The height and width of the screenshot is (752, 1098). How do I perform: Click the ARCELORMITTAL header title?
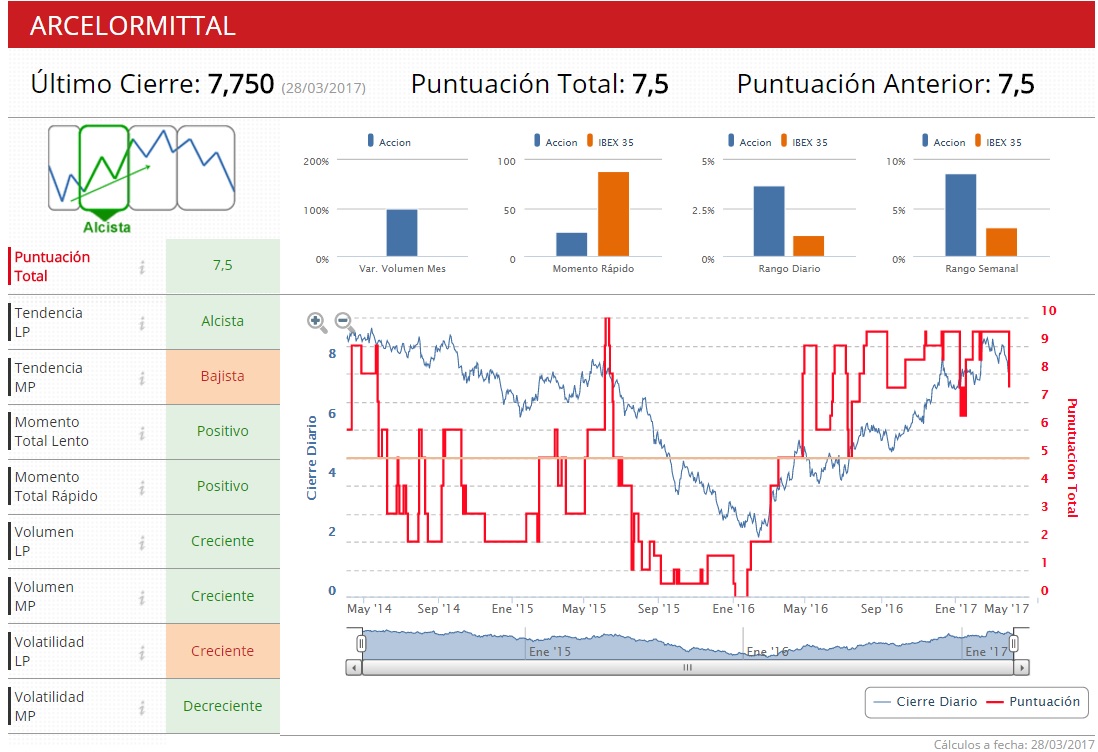[x=132, y=26]
